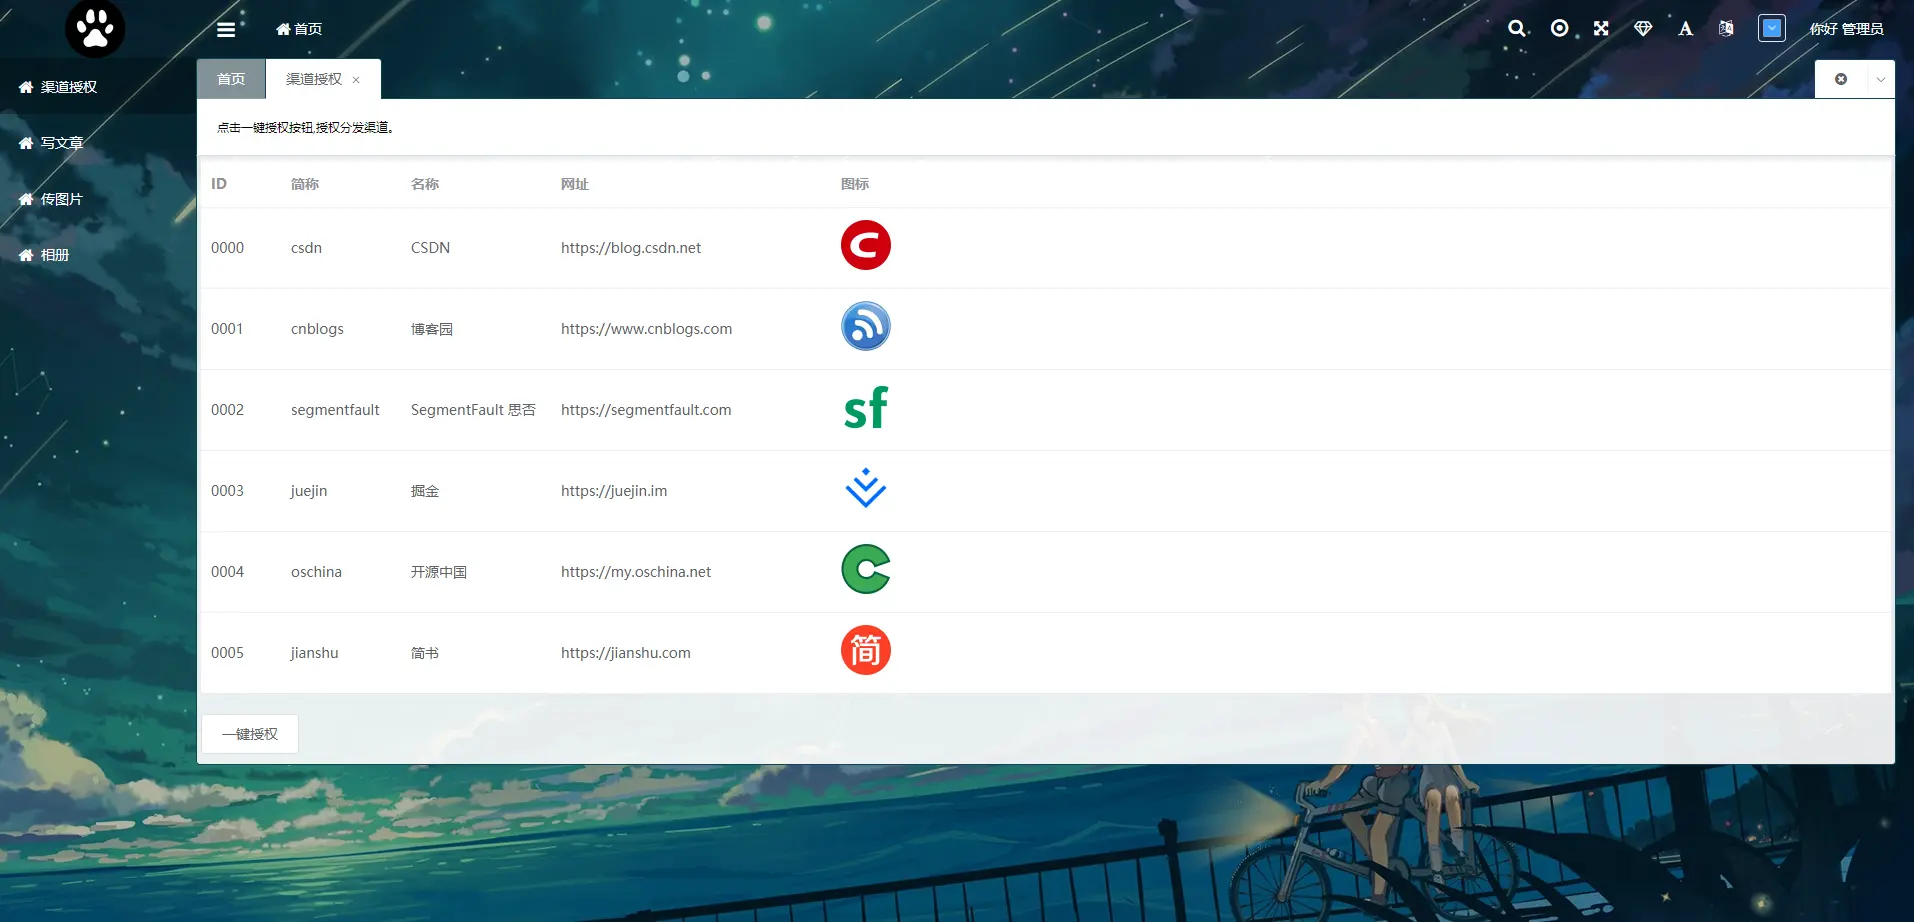1914x922 pixels.
Task: Click name cell 'CSDN'
Action: [430, 248]
